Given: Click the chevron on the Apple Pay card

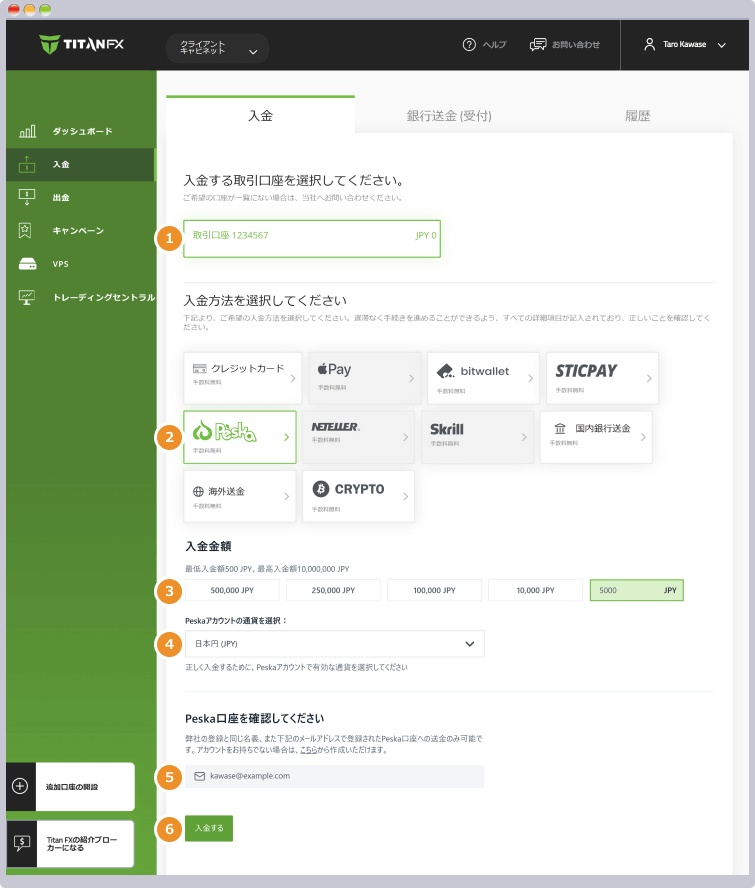Looking at the screenshot, I should coord(412,378).
